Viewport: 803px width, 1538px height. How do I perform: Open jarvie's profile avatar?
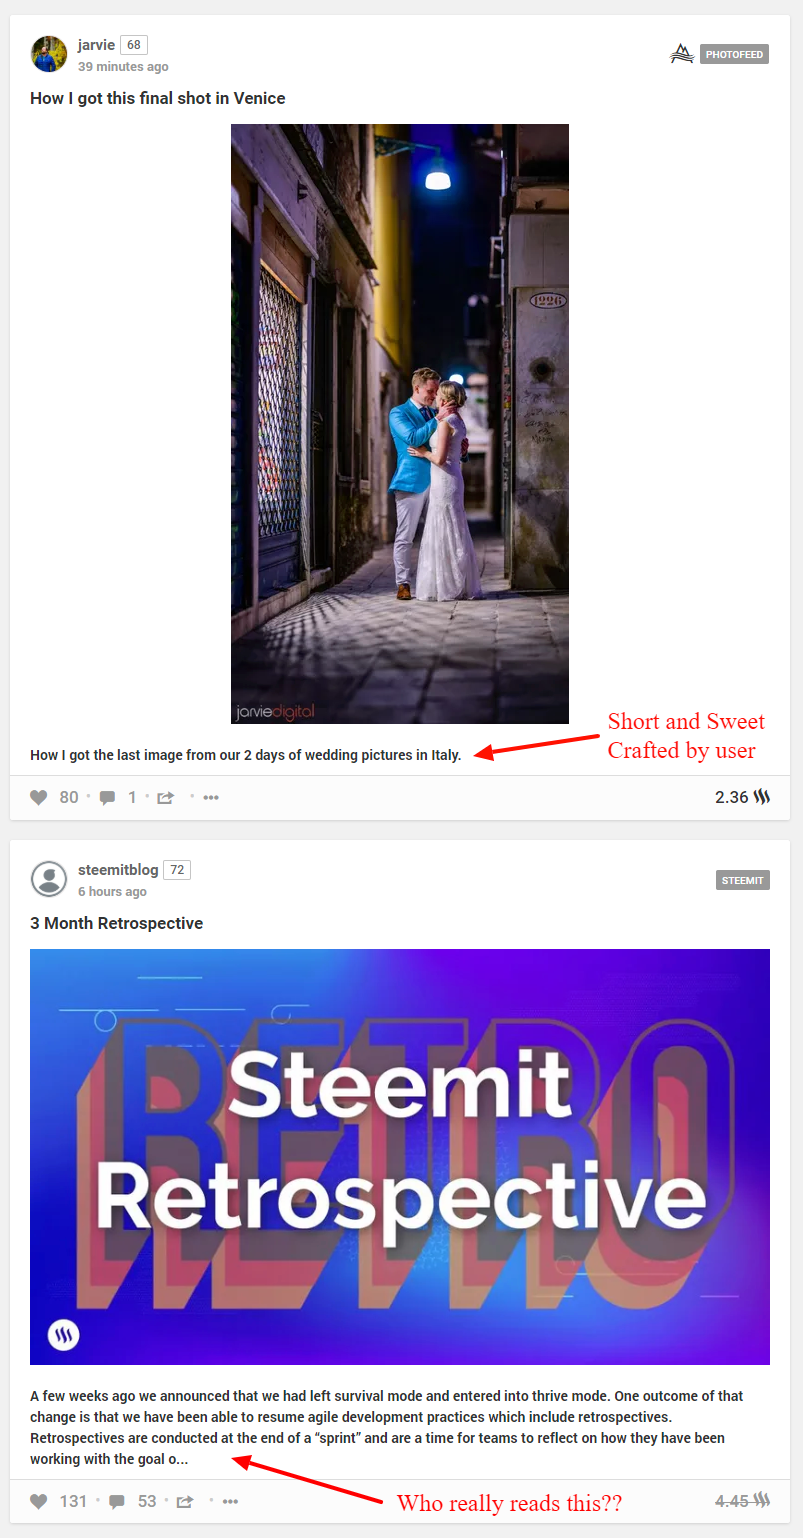pos(49,54)
